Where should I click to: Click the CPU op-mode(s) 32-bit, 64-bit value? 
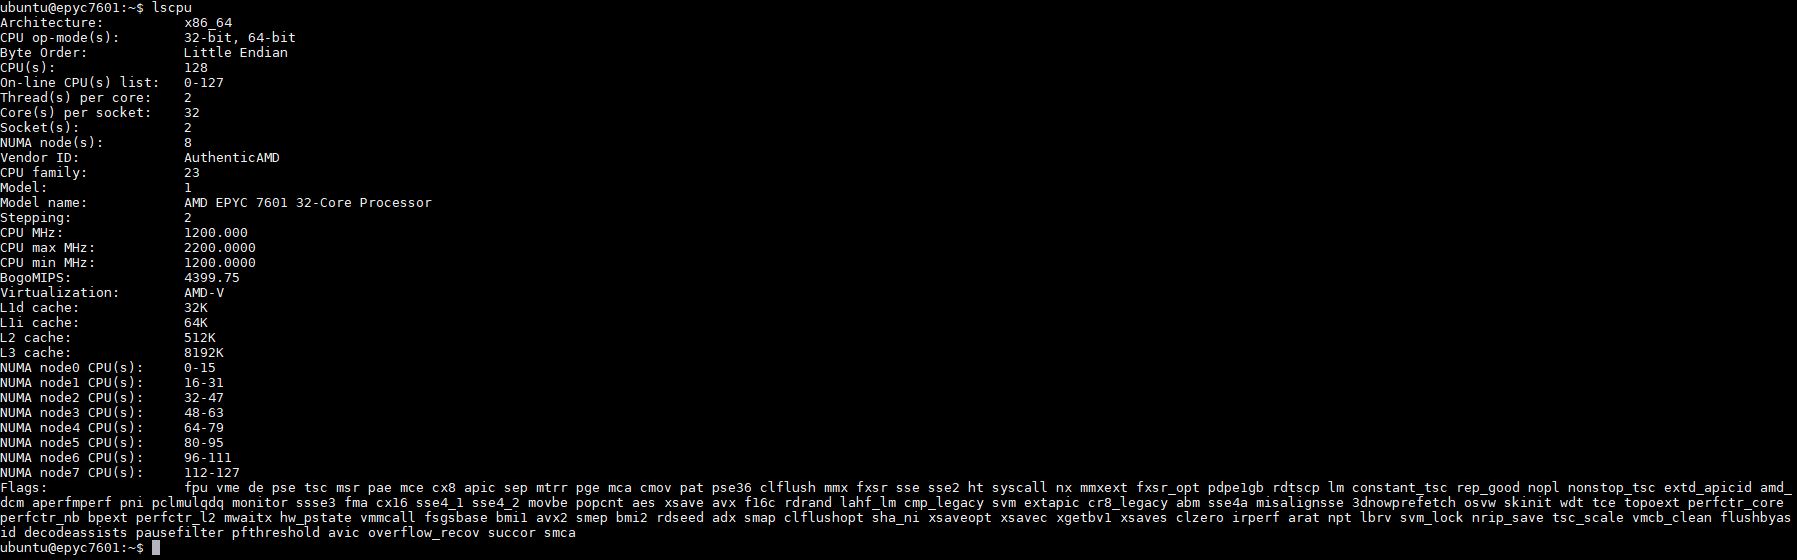coord(240,38)
